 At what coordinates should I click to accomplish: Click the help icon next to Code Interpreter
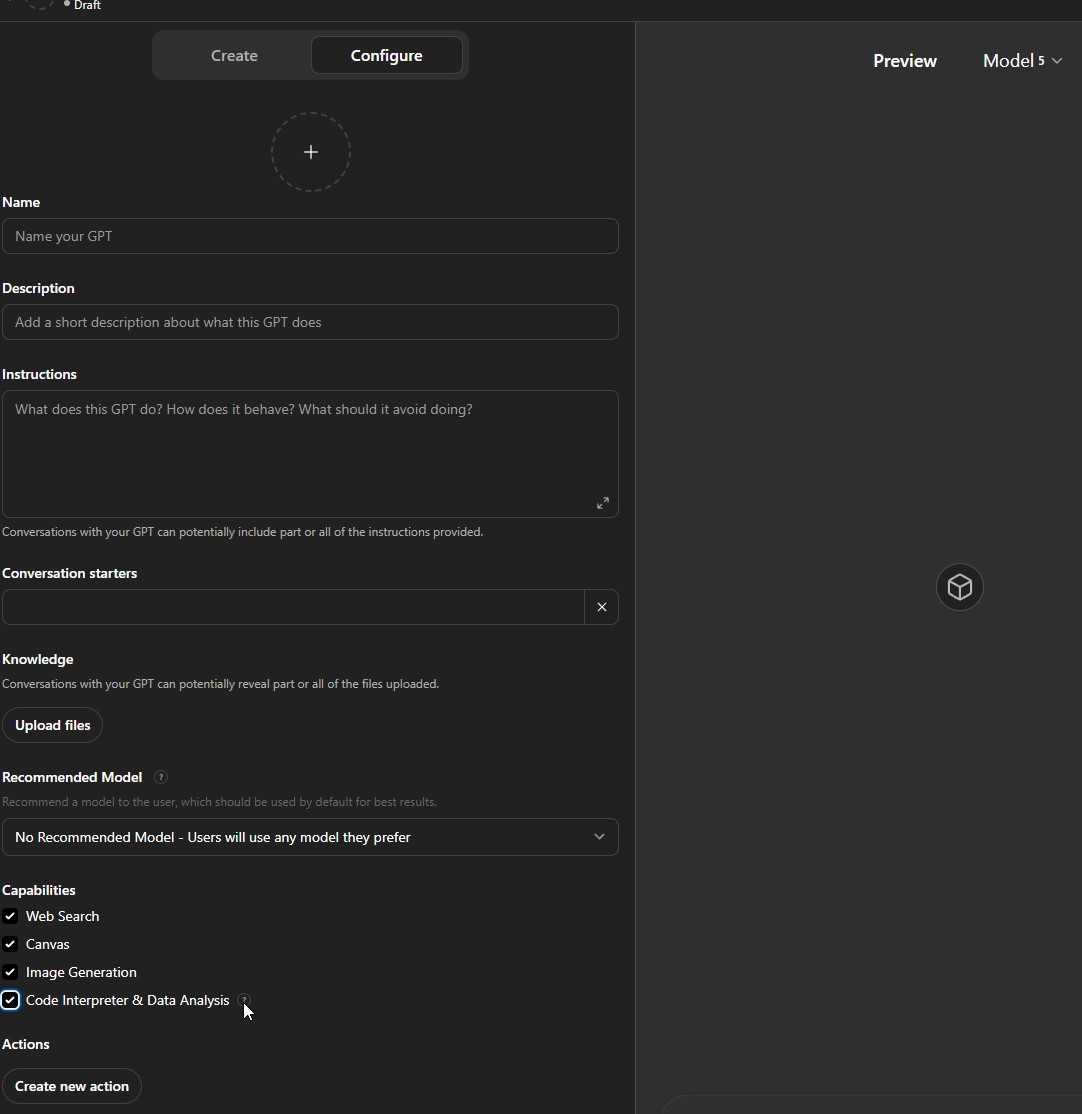[244, 999]
